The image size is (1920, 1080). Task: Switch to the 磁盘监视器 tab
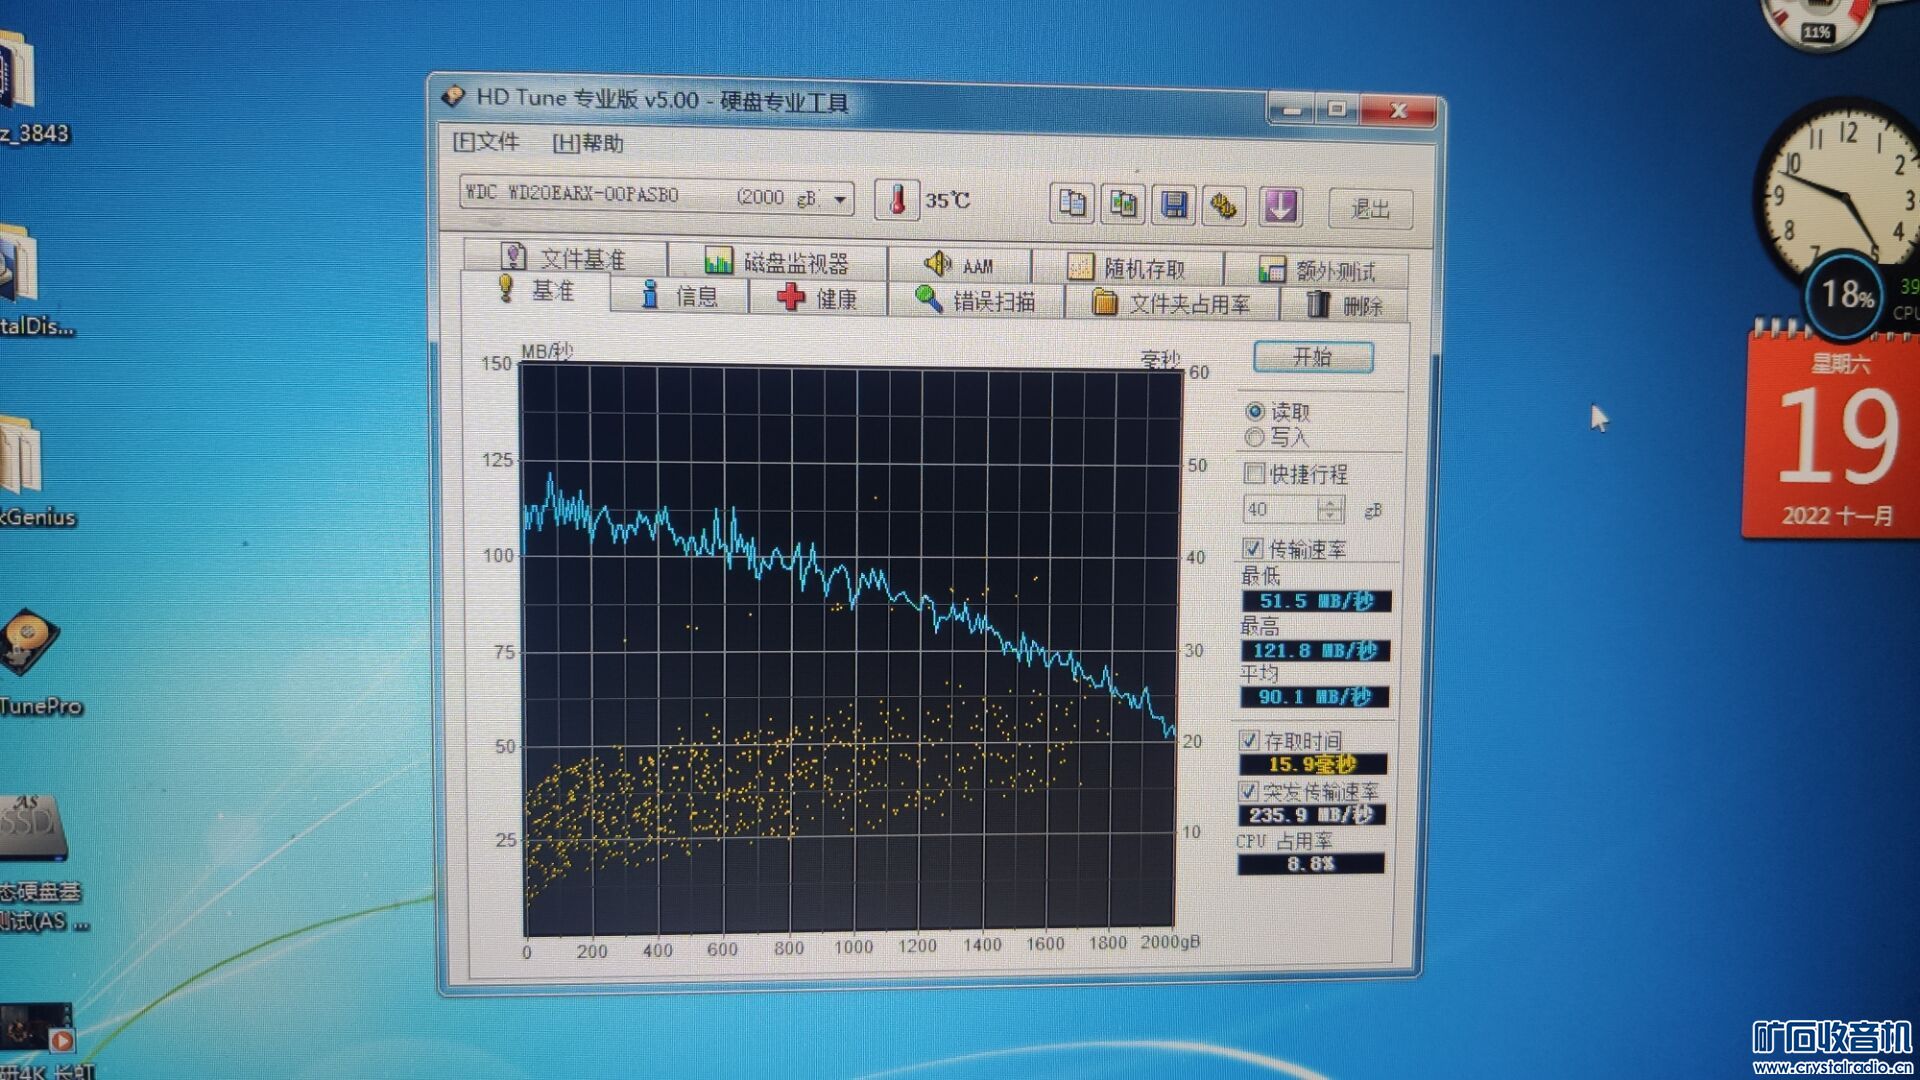point(777,262)
